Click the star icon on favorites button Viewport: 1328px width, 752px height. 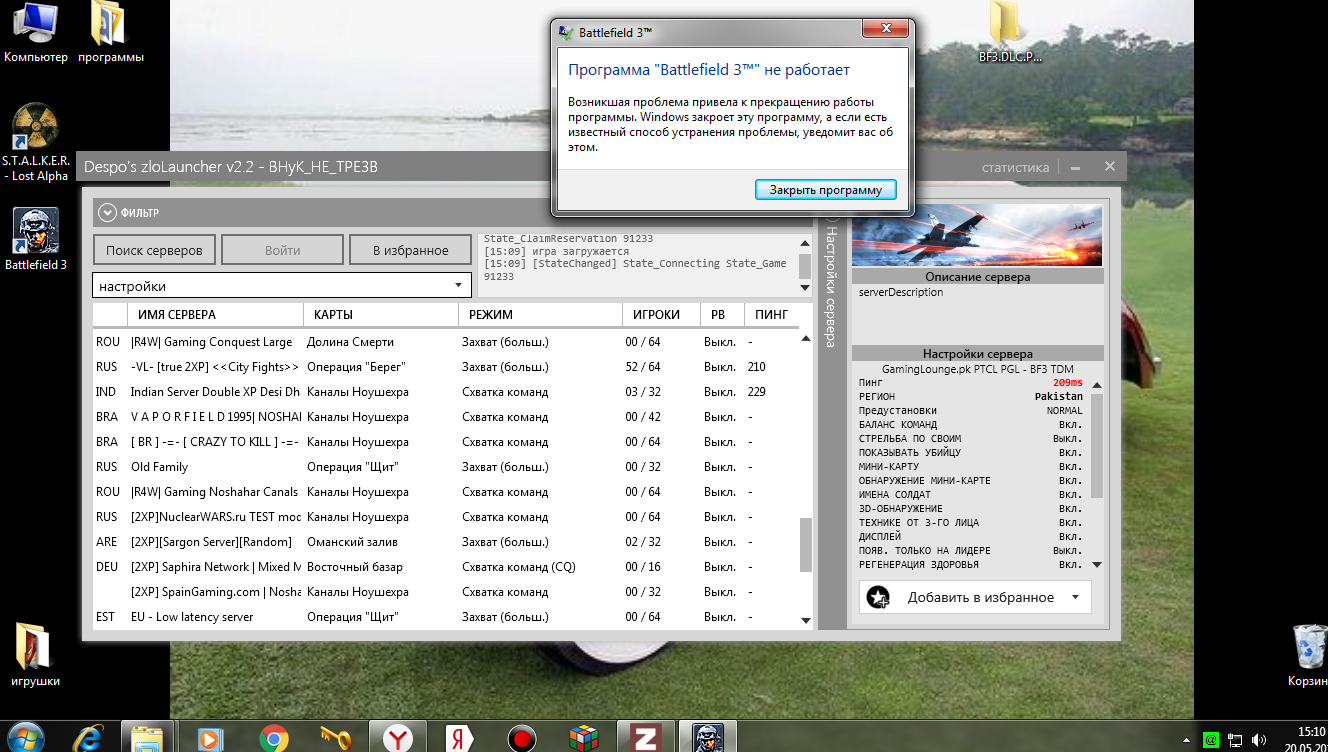point(879,597)
